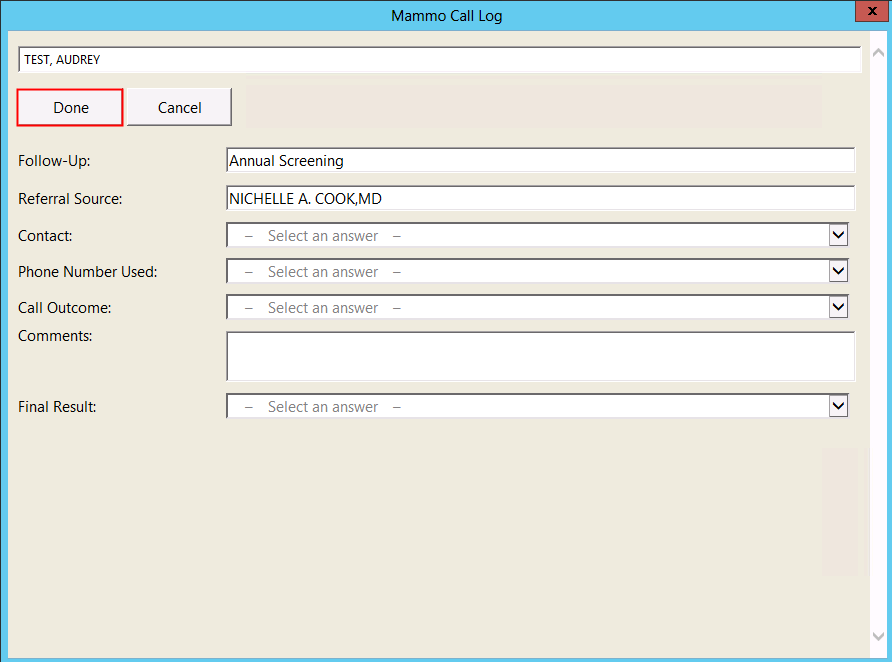Click the scrollbar down arrow

[877, 636]
